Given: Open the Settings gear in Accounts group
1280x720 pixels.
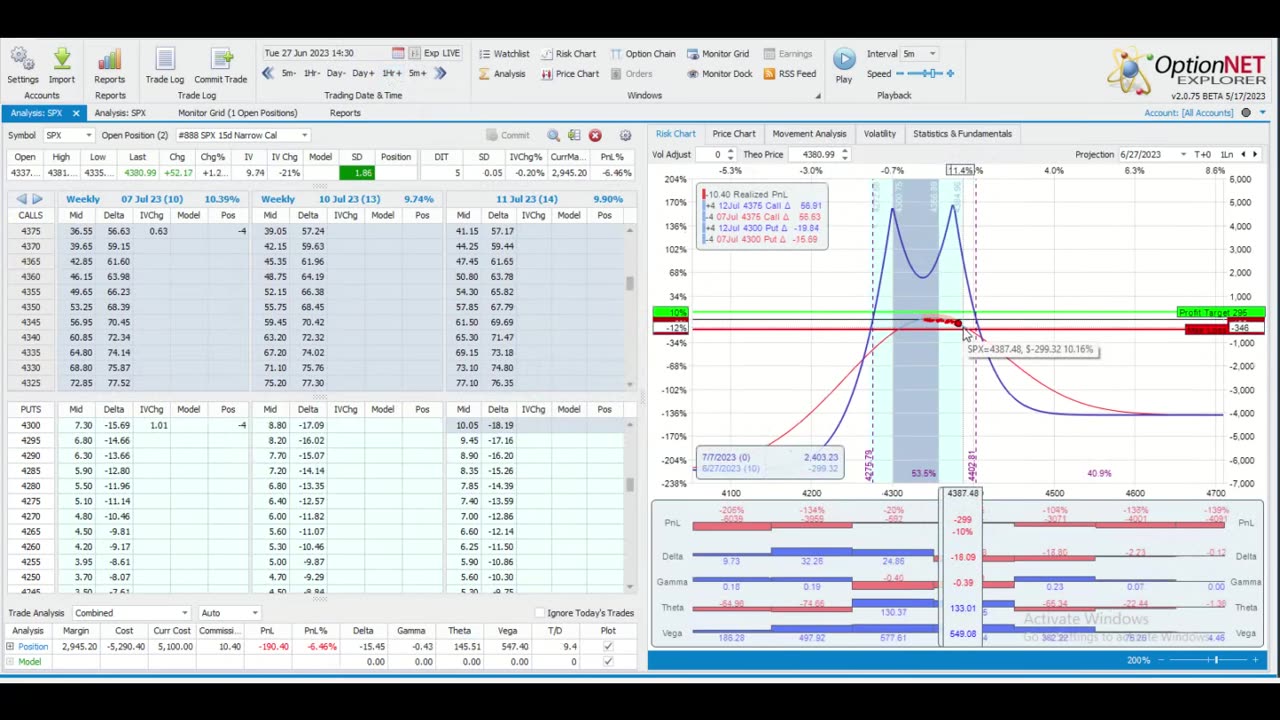Looking at the screenshot, I should point(22,60).
